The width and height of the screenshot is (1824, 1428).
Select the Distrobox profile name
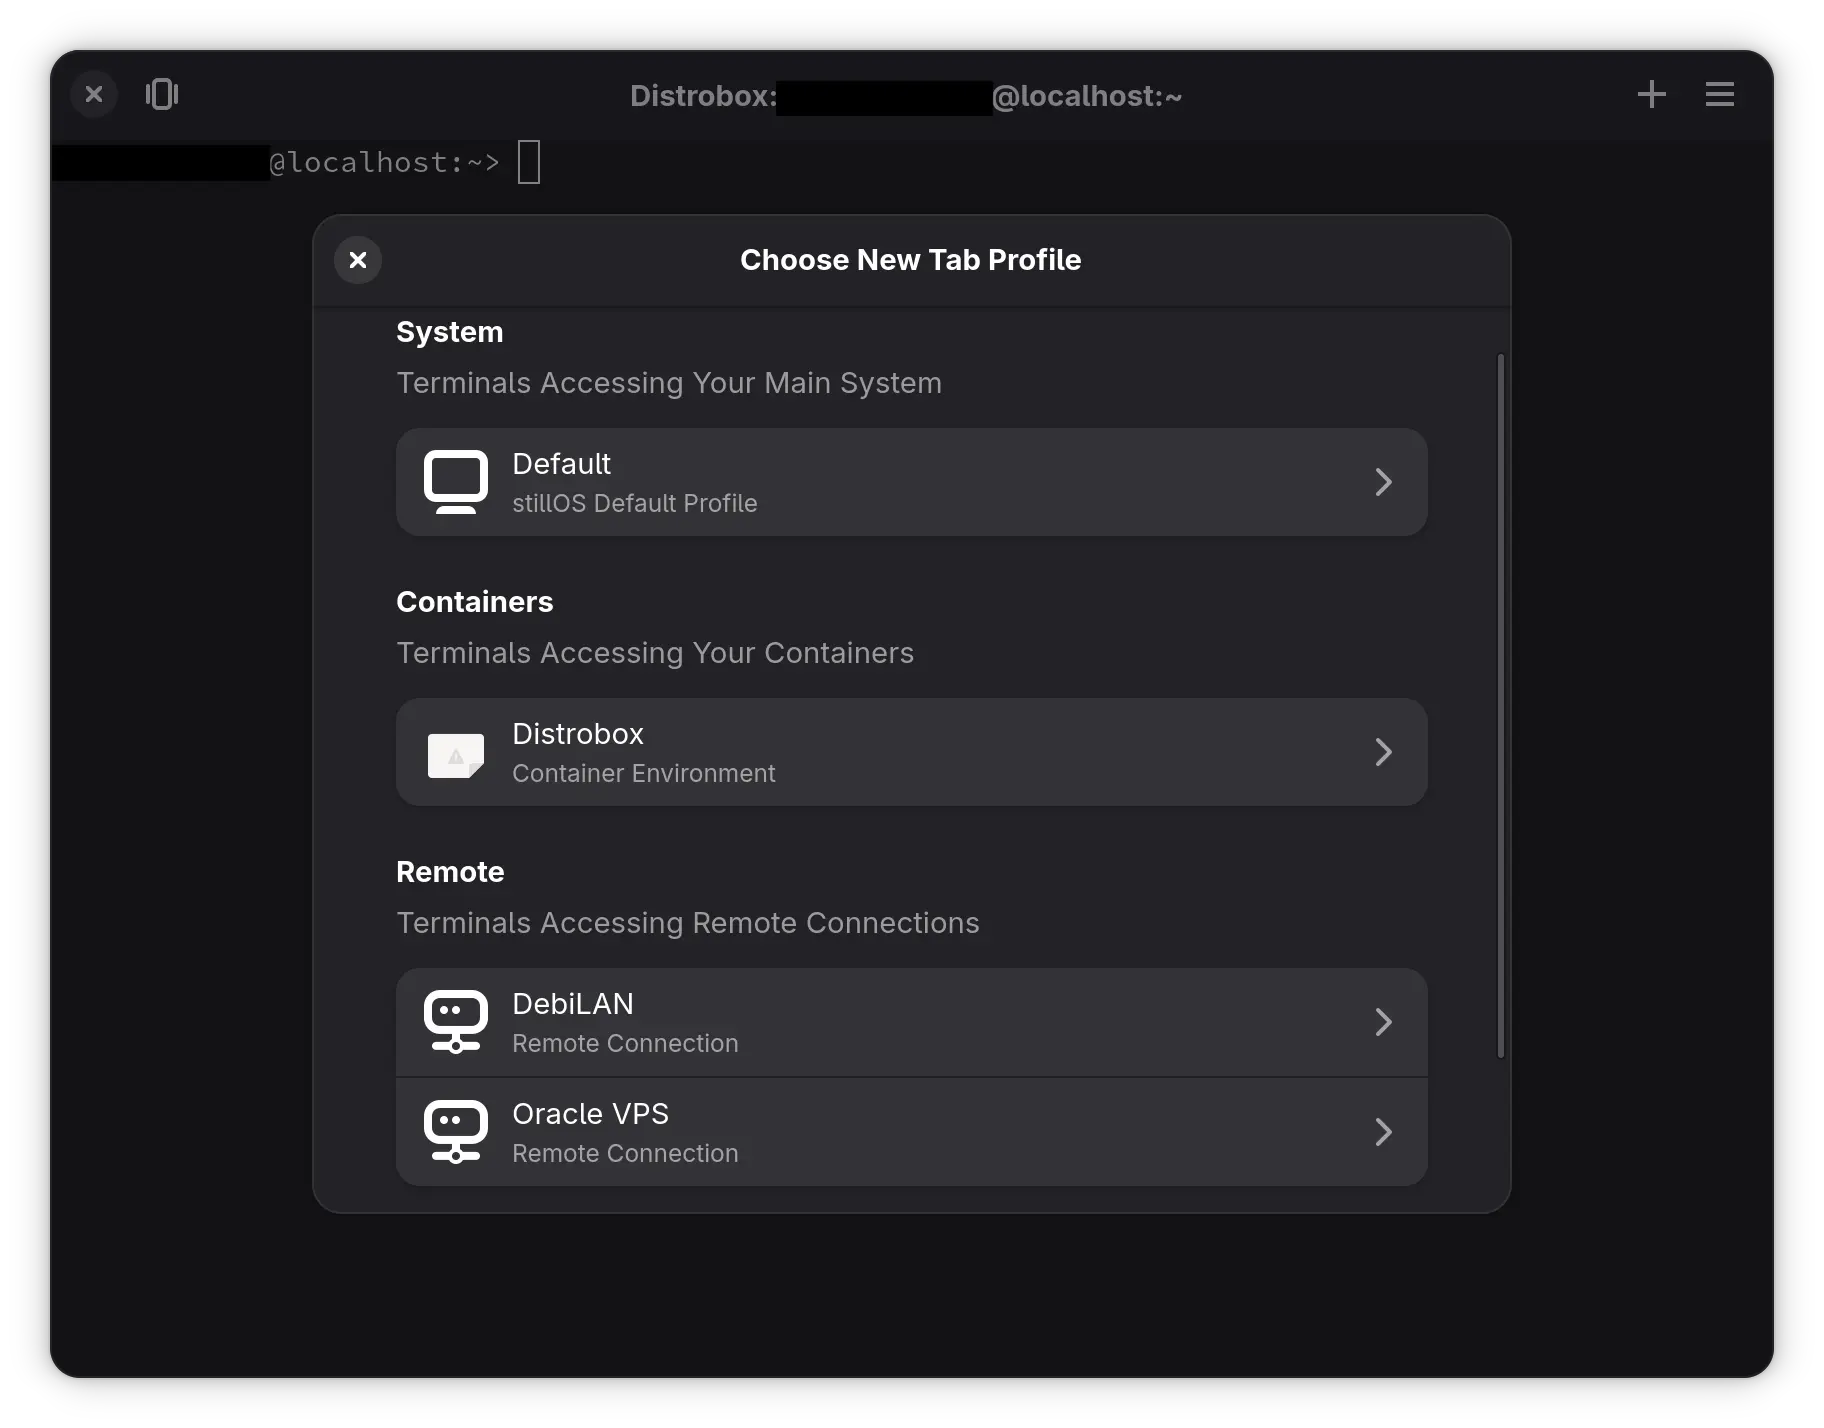(x=578, y=734)
